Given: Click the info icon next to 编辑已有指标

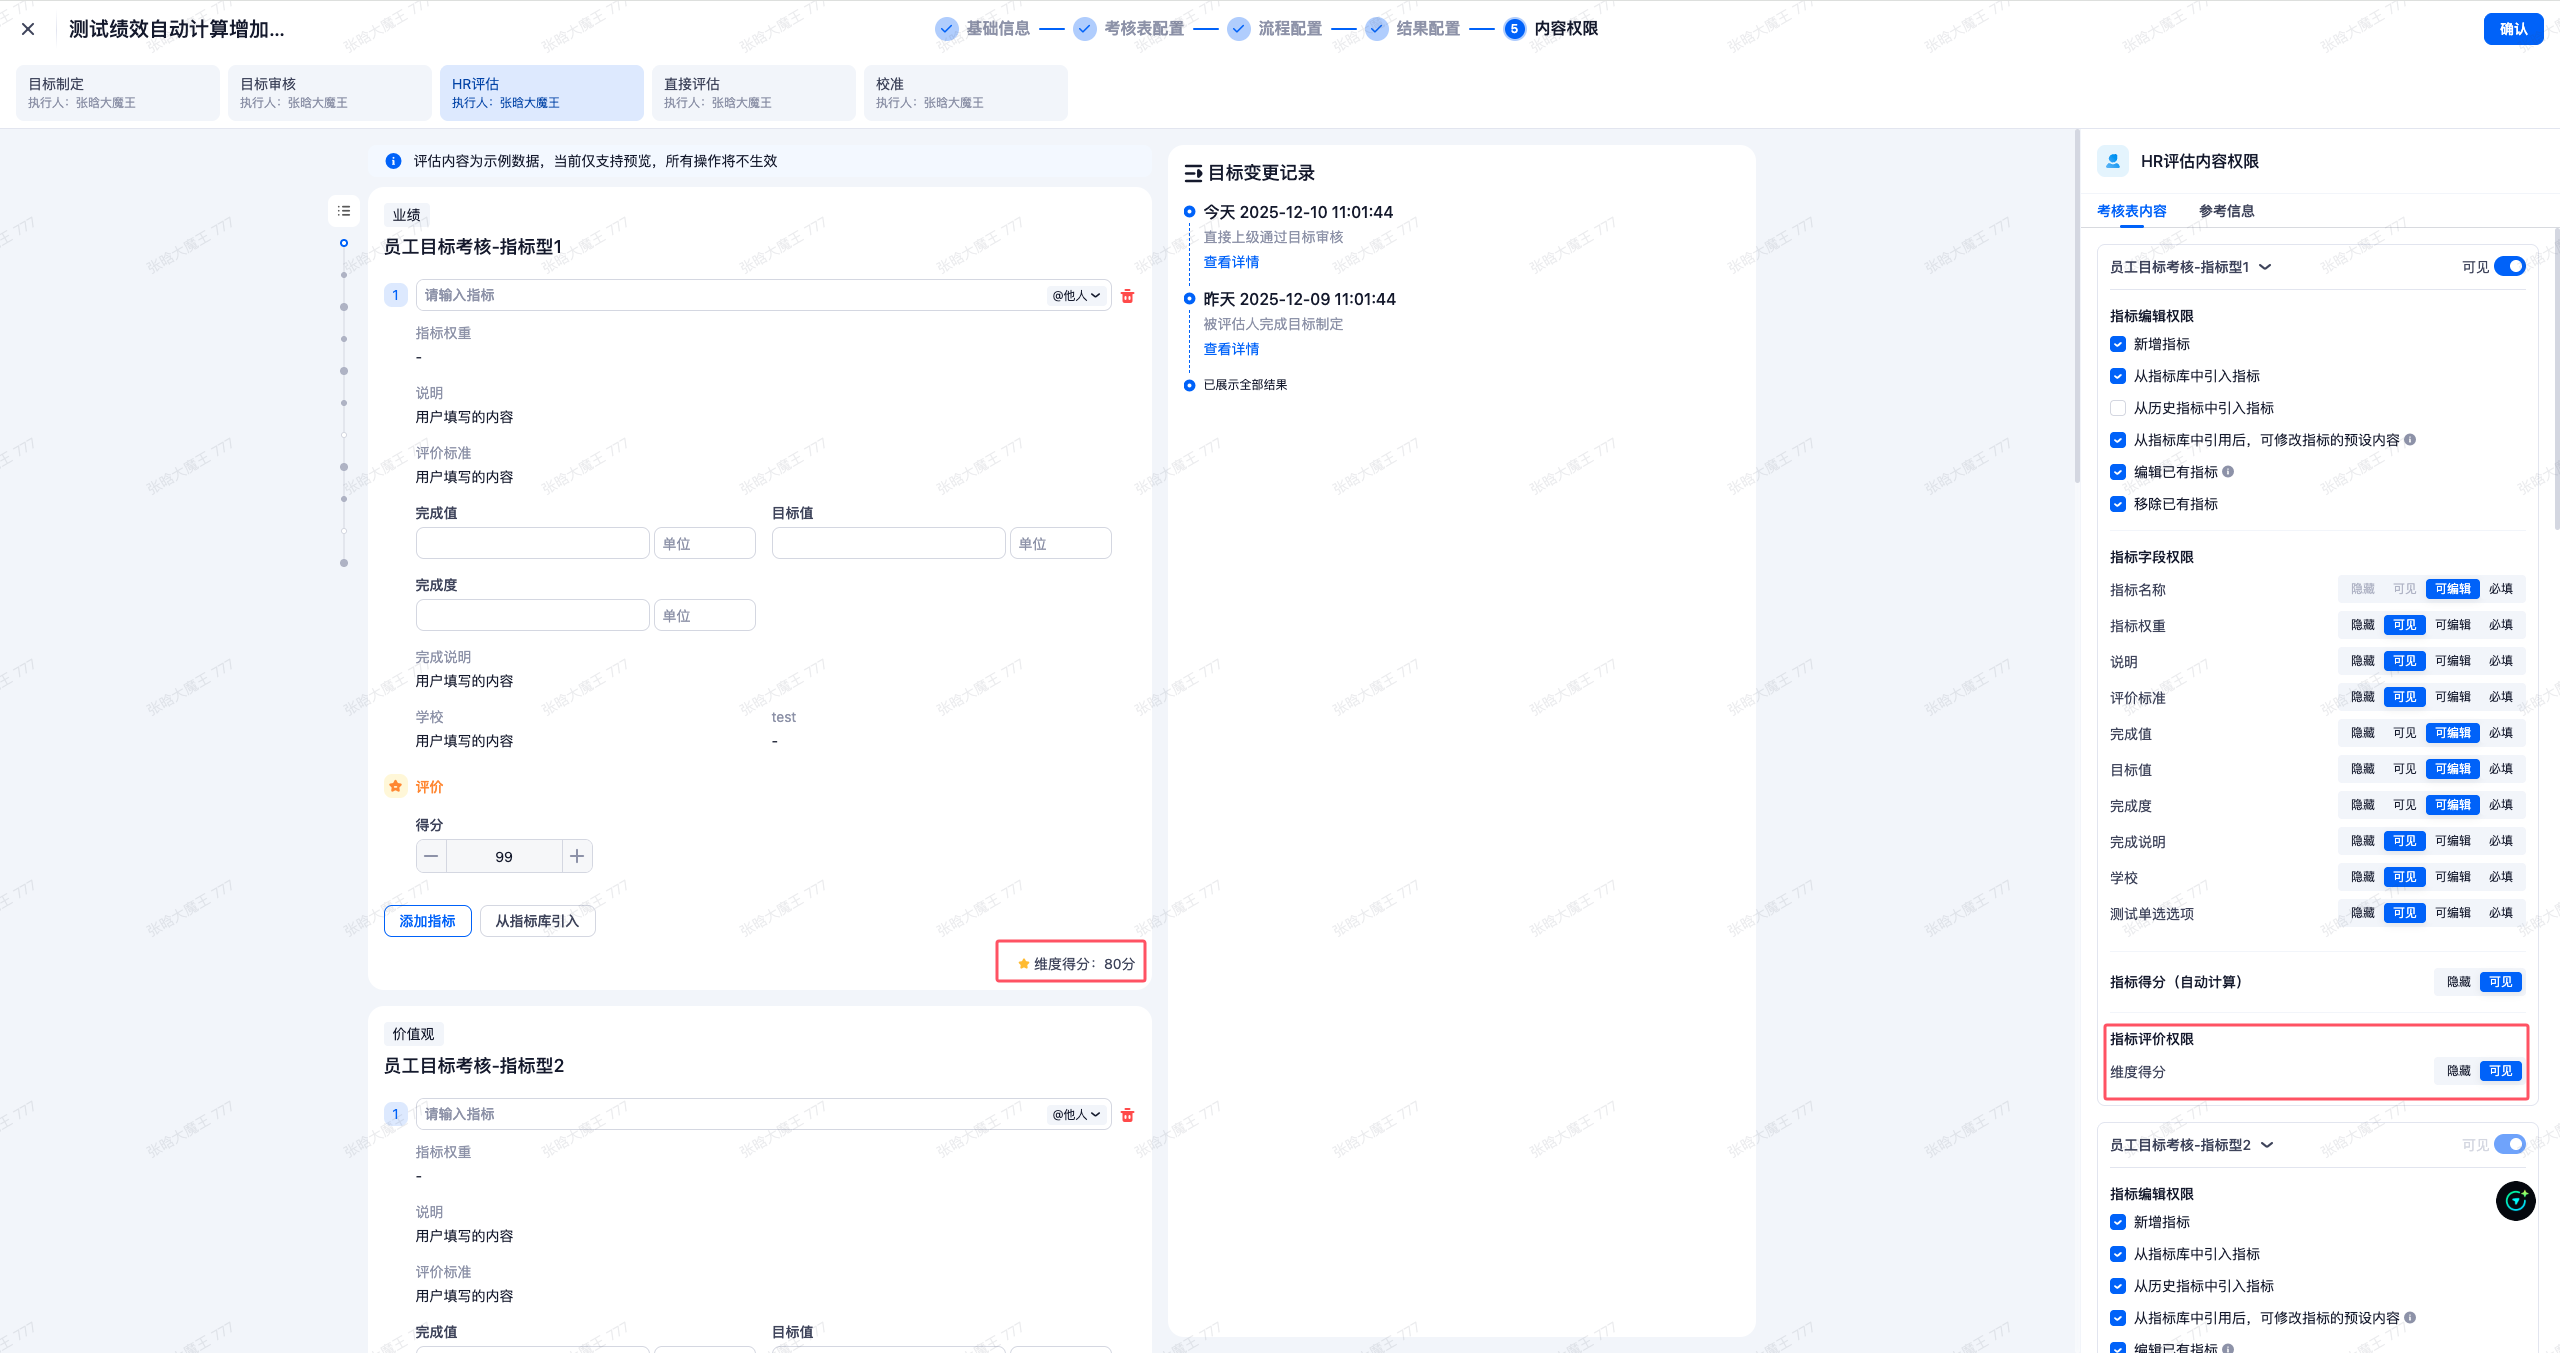Looking at the screenshot, I should [x=2228, y=472].
